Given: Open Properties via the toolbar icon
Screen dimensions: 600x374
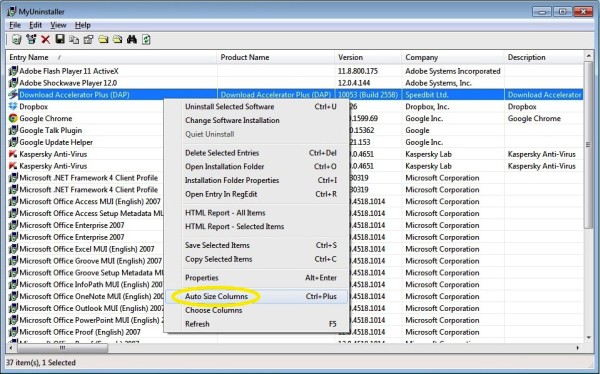Looking at the screenshot, I should (88, 39).
